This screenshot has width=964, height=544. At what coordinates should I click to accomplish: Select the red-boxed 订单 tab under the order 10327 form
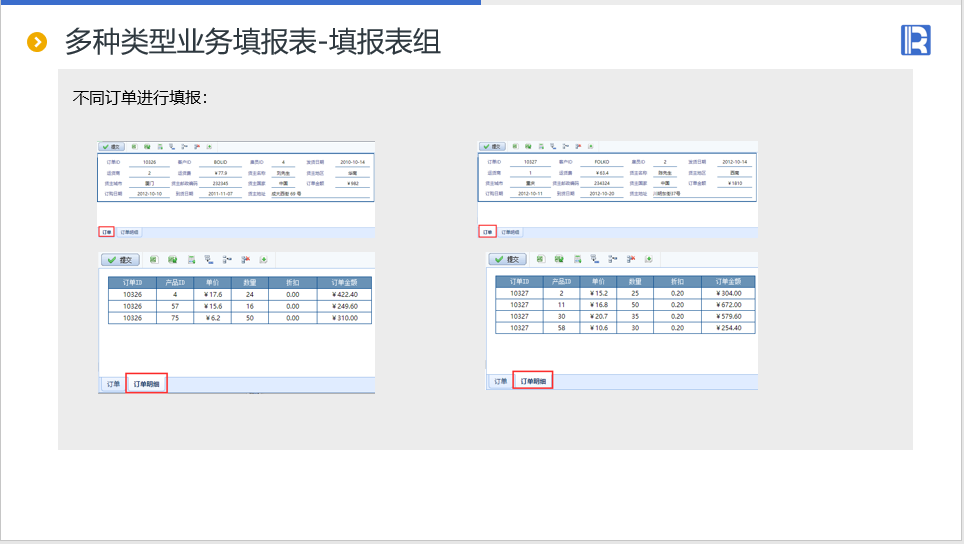pos(488,232)
